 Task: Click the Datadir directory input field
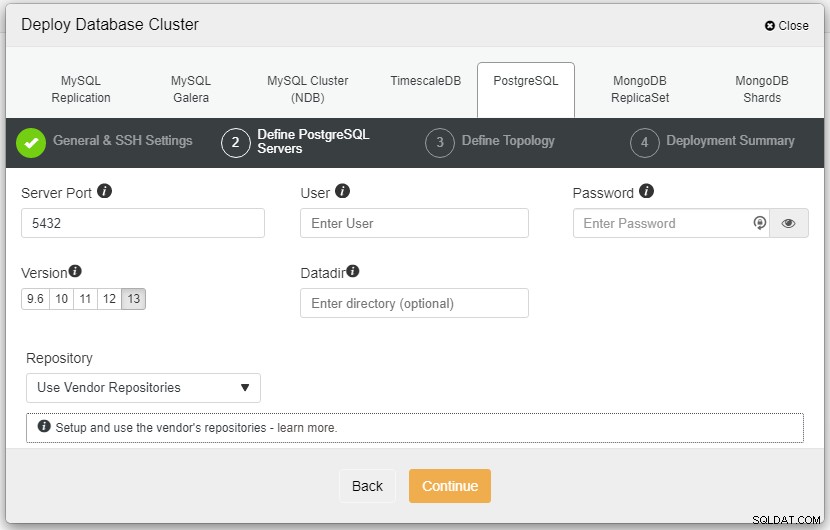(414, 303)
